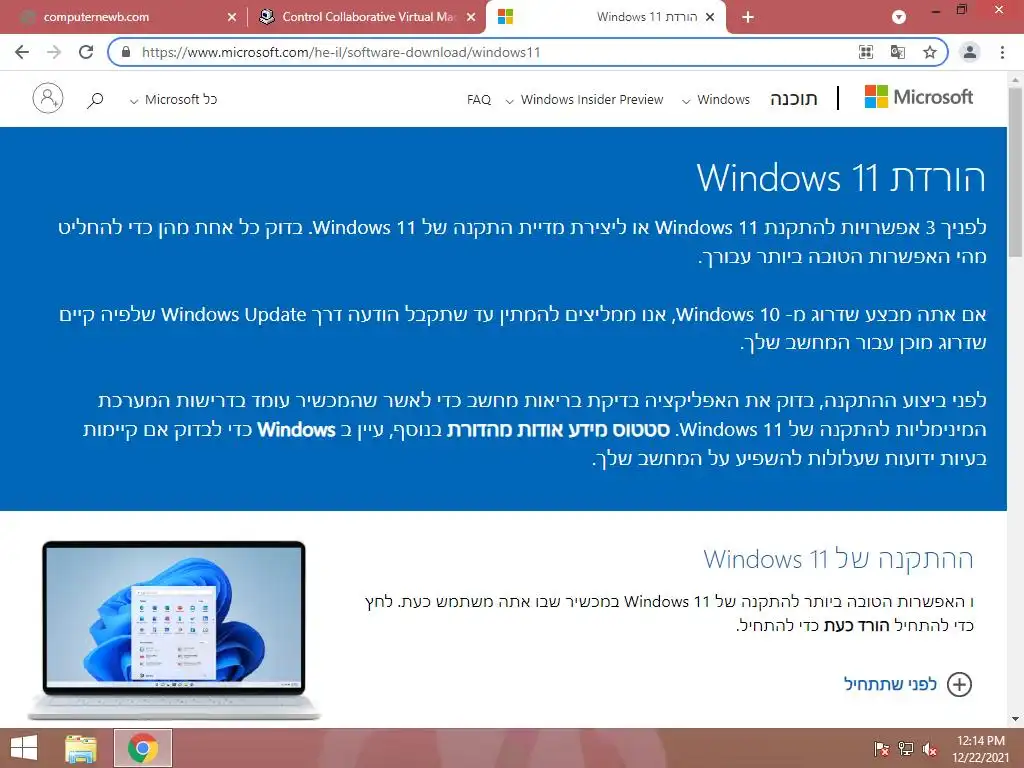
Task: Click the הורדת Windows 11 heading
Action: pyautogui.click(x=840, y=178)
